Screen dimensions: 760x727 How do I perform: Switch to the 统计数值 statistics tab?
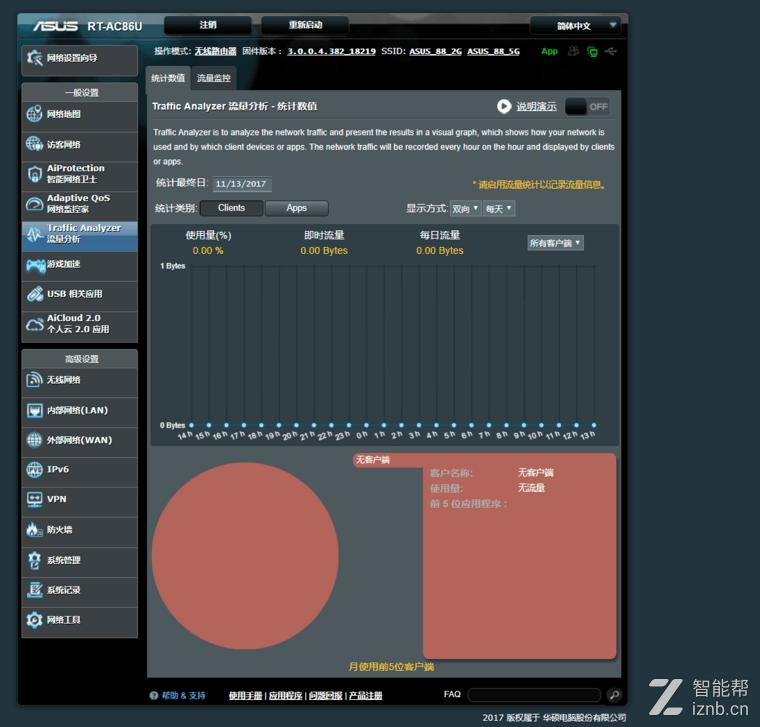coord(168,79)
